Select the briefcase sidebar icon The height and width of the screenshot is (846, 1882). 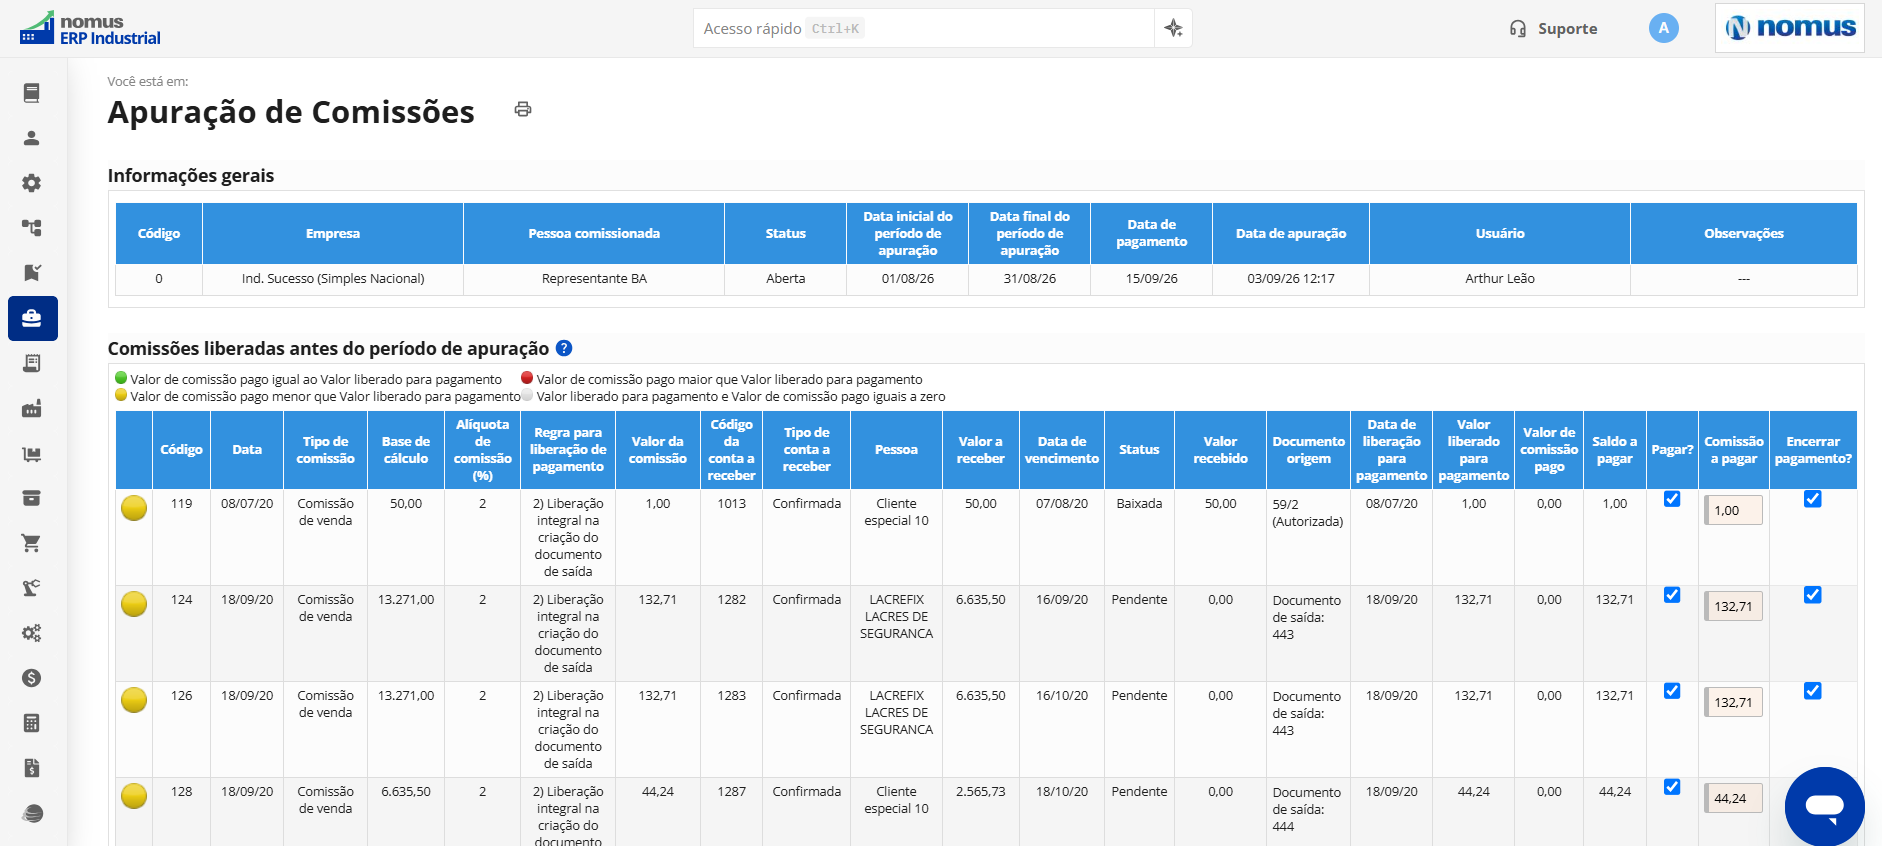pyautogui.click(x=32, y=318)
